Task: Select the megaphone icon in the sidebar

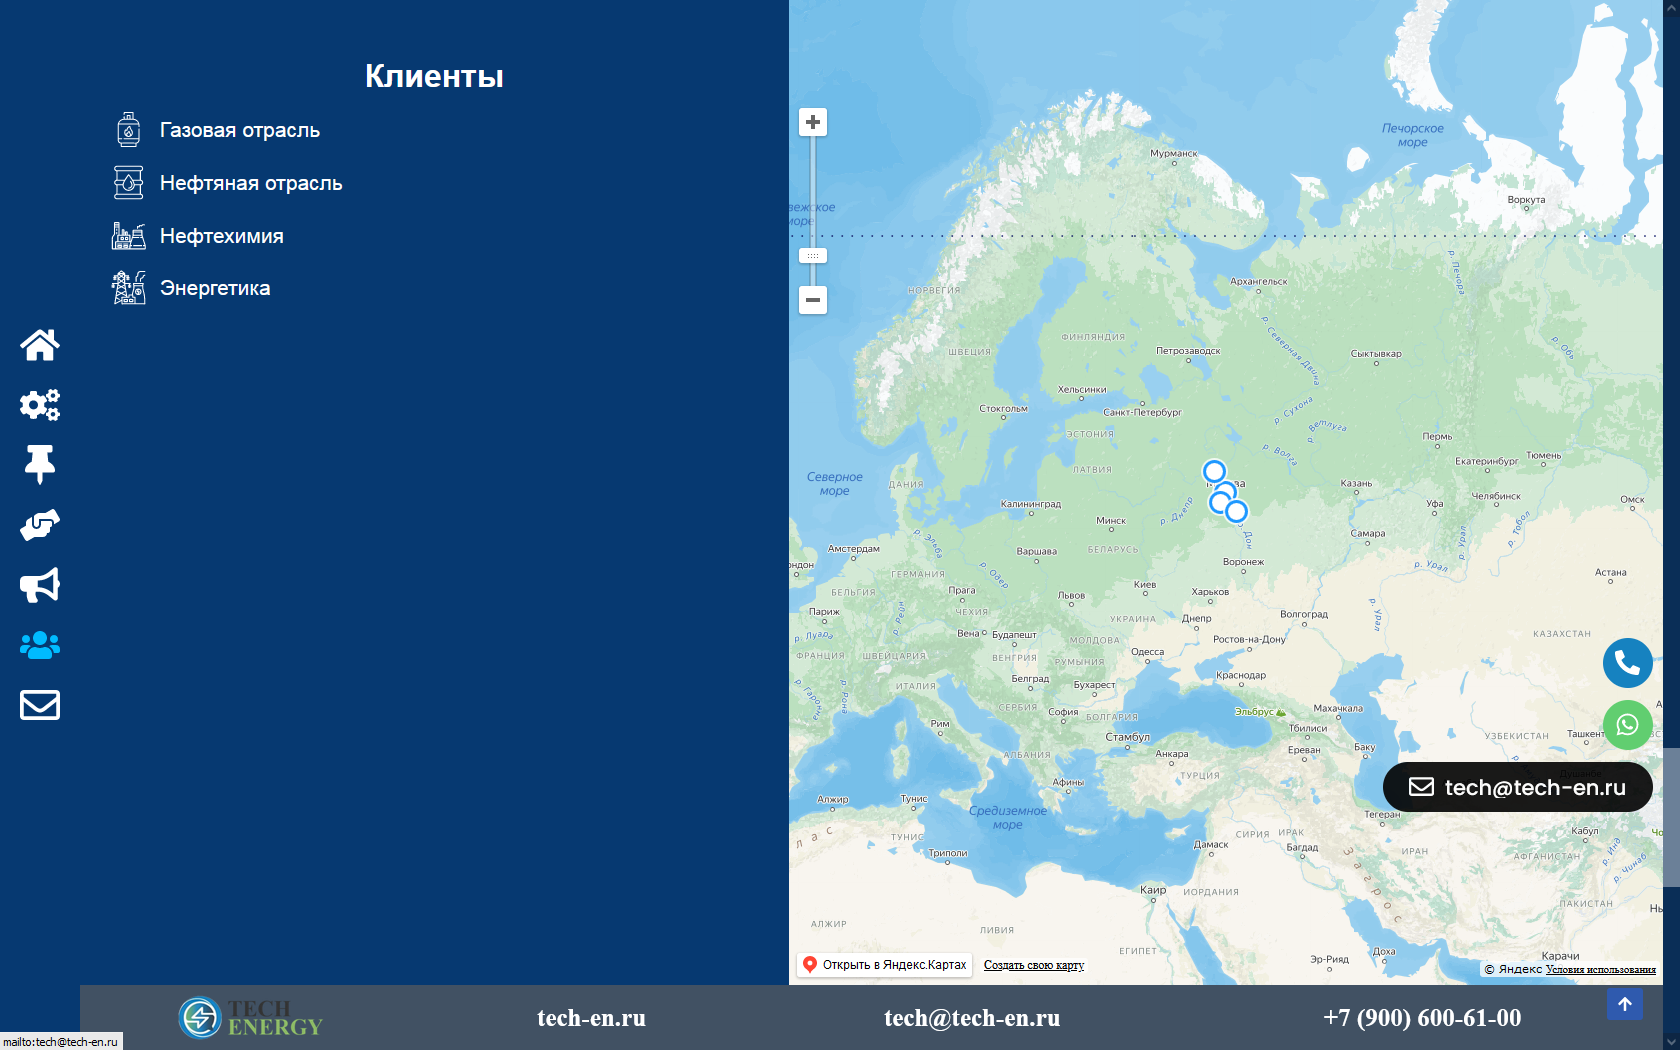Action: (40, 585)
